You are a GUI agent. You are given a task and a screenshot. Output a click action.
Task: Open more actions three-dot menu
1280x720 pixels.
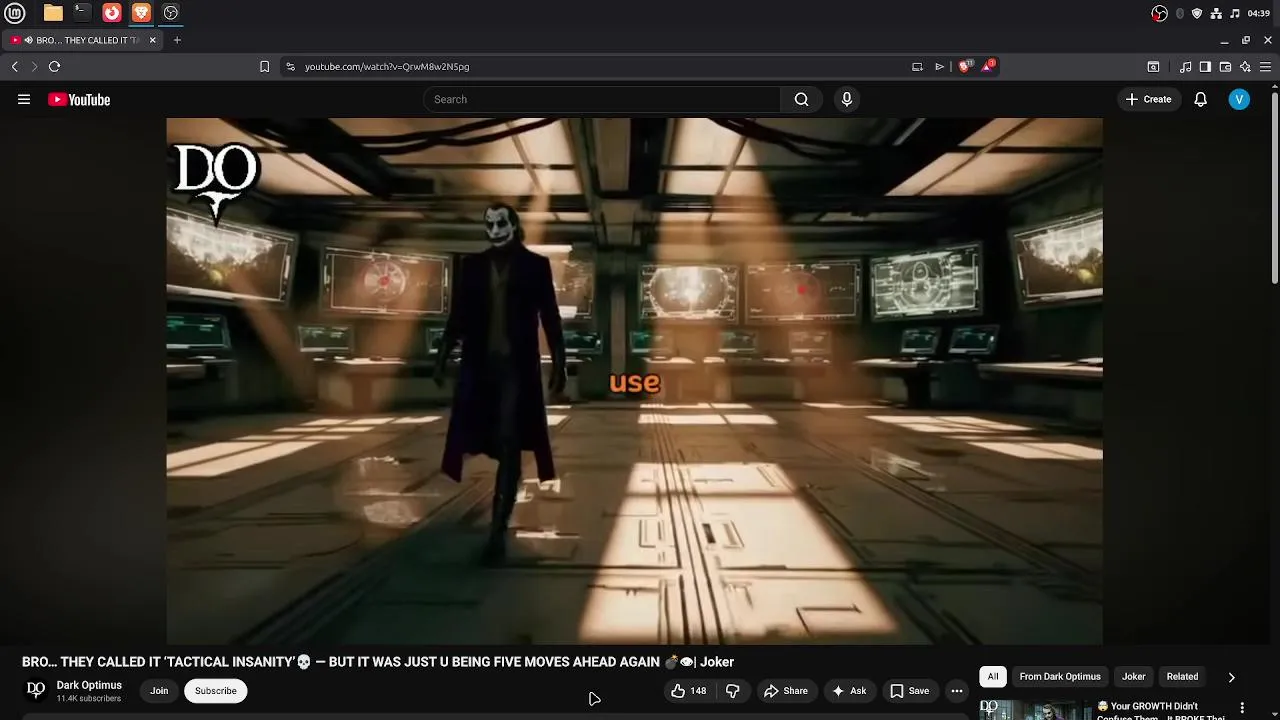[957, 691]
